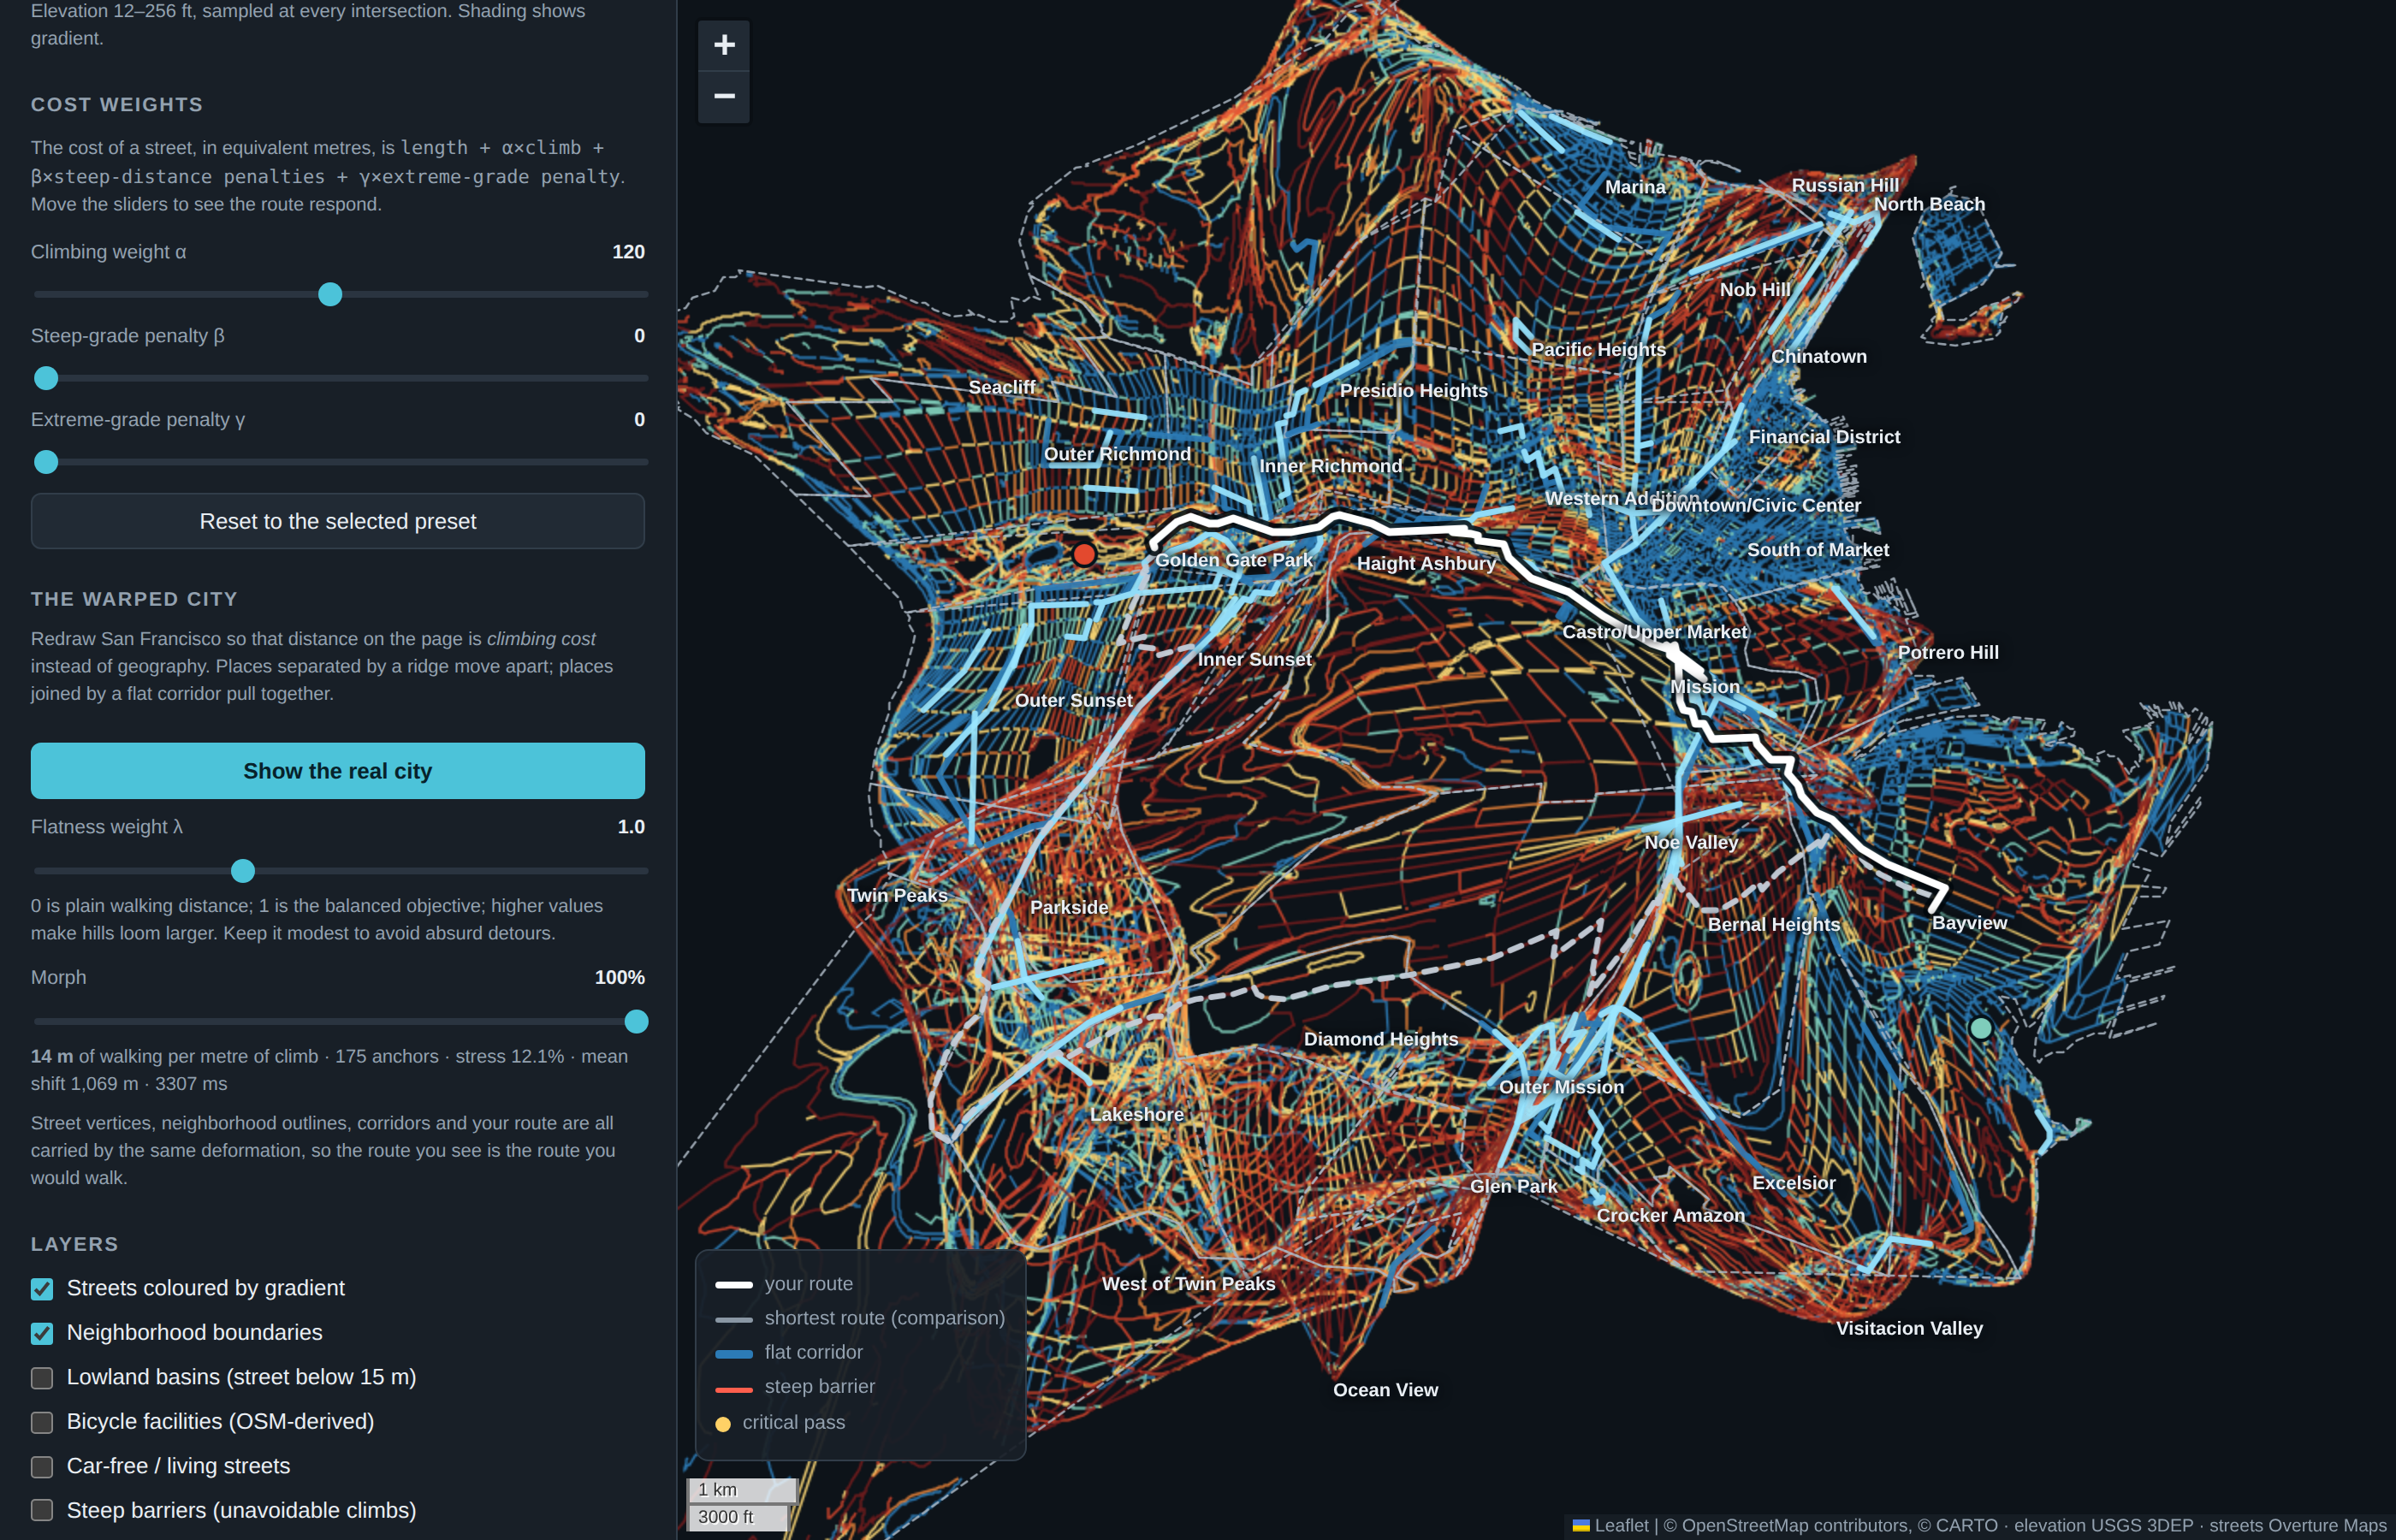This screenshot has width=2396, height=1540.
Task: Turn on Car-free / living streets layer
Action: (x=42, y=1467)
